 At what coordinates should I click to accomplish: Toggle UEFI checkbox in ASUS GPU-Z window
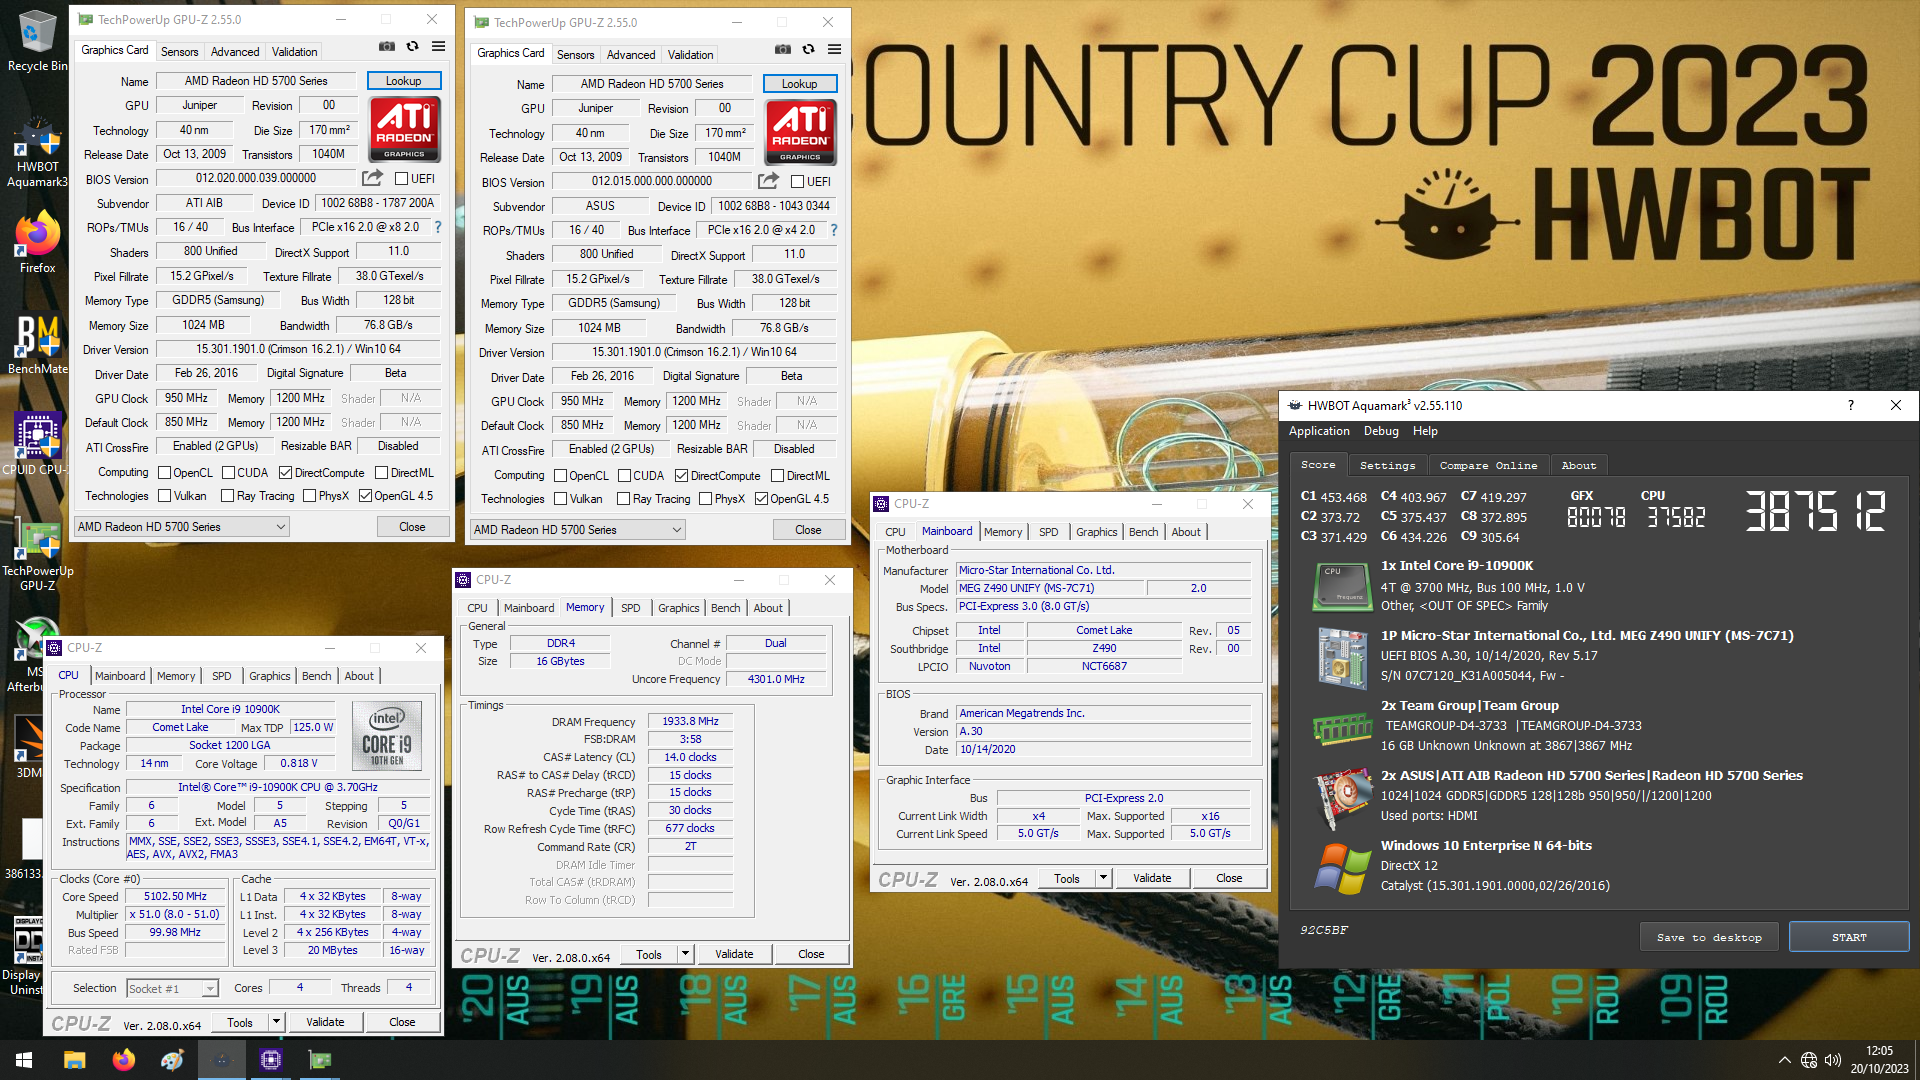coord(797,181)
